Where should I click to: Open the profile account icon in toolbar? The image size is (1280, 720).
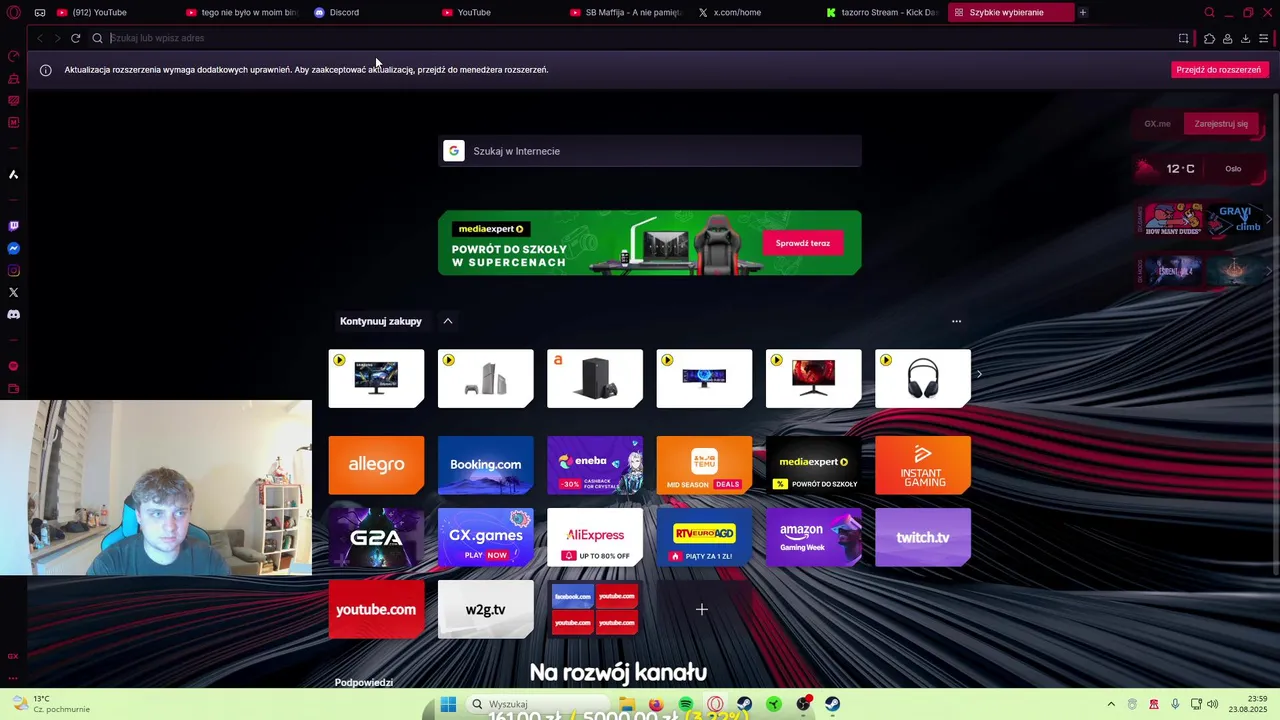[x=1227, y=38]
